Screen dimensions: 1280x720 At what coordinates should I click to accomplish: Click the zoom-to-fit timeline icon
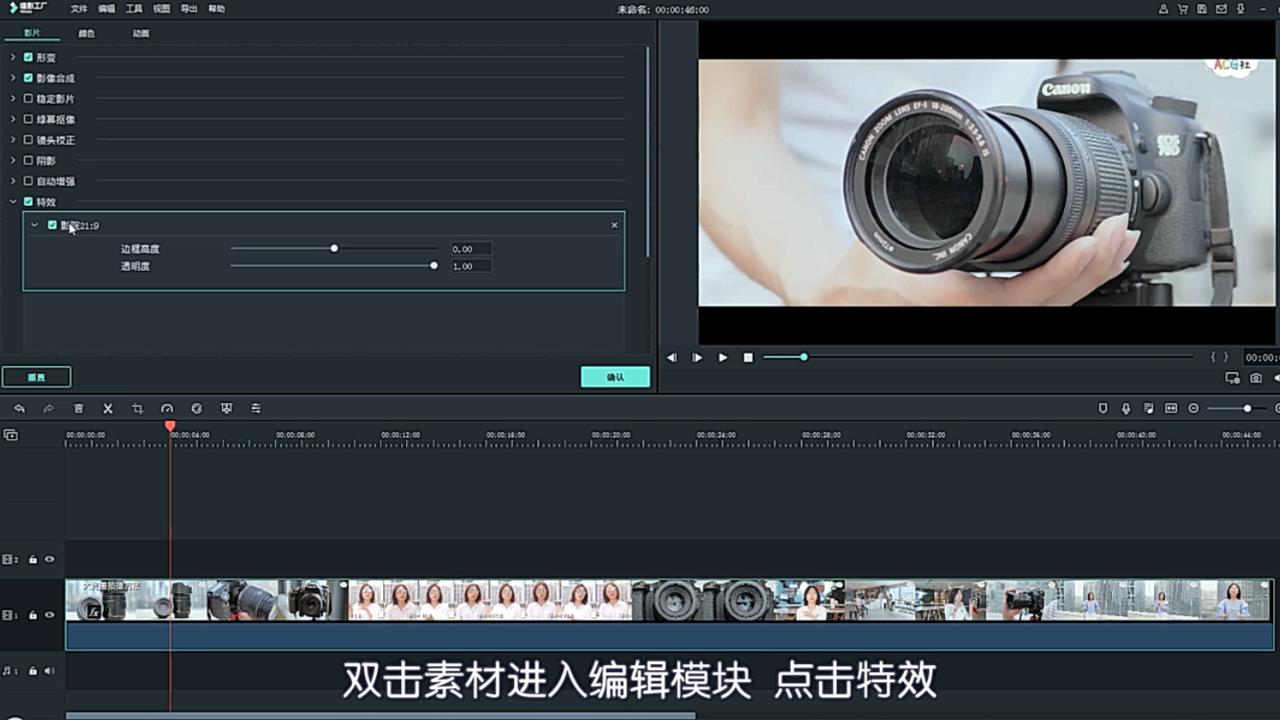coord(1171,408)
